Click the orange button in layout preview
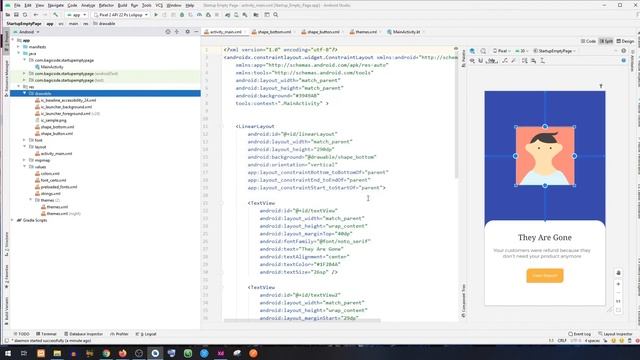Viewport: 640px width, 360px height. pyautogui.click(x=545, y=276)
